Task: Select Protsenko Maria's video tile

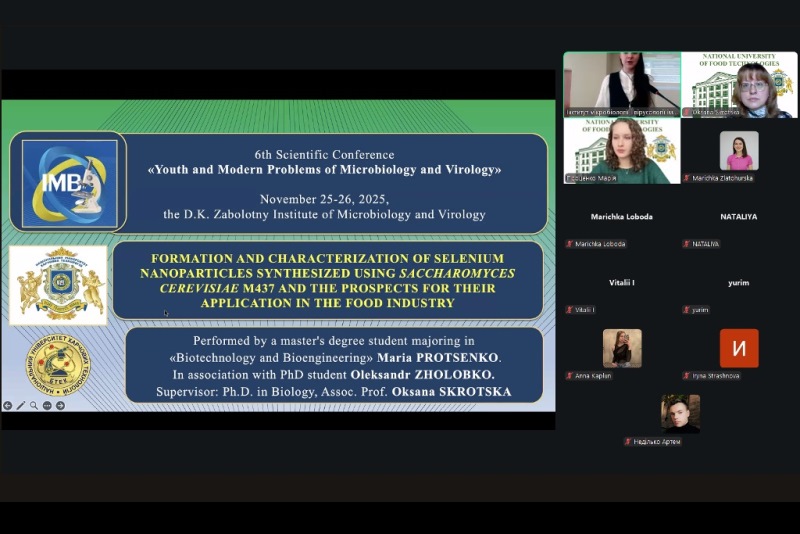Action: coord(622,150)
